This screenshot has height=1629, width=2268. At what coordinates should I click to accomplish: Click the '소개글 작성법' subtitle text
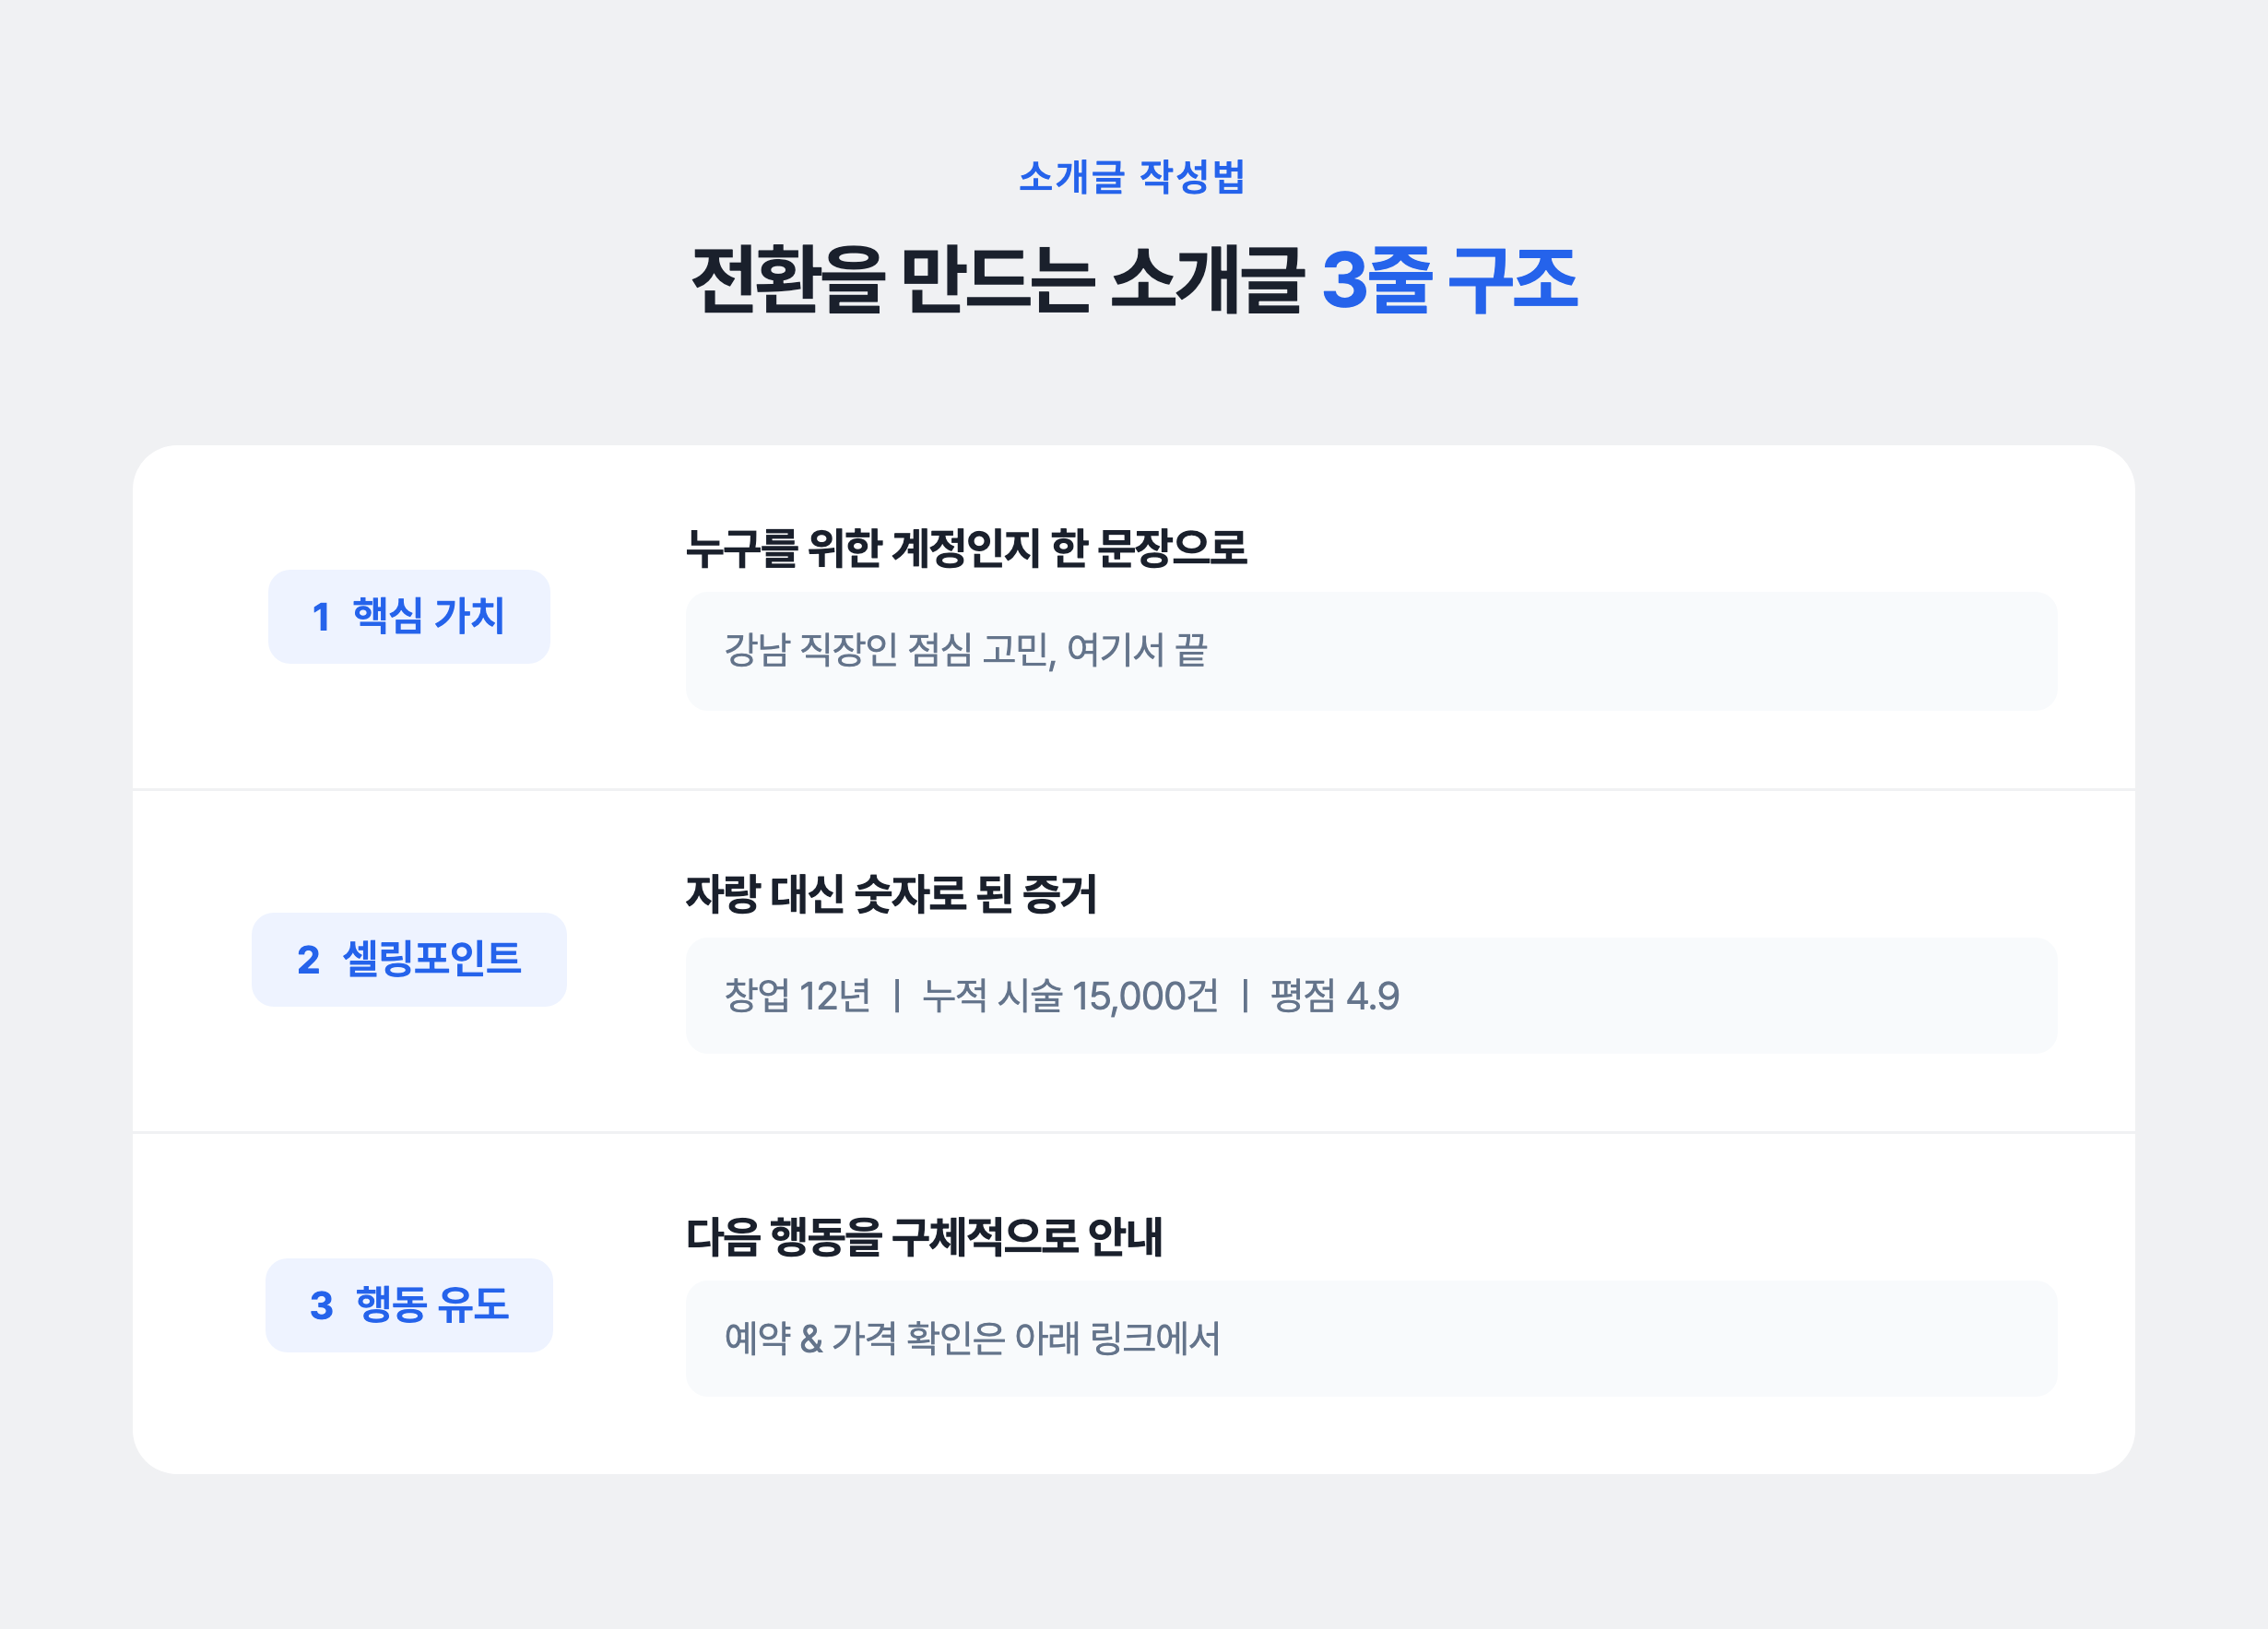coord(1132,178)
